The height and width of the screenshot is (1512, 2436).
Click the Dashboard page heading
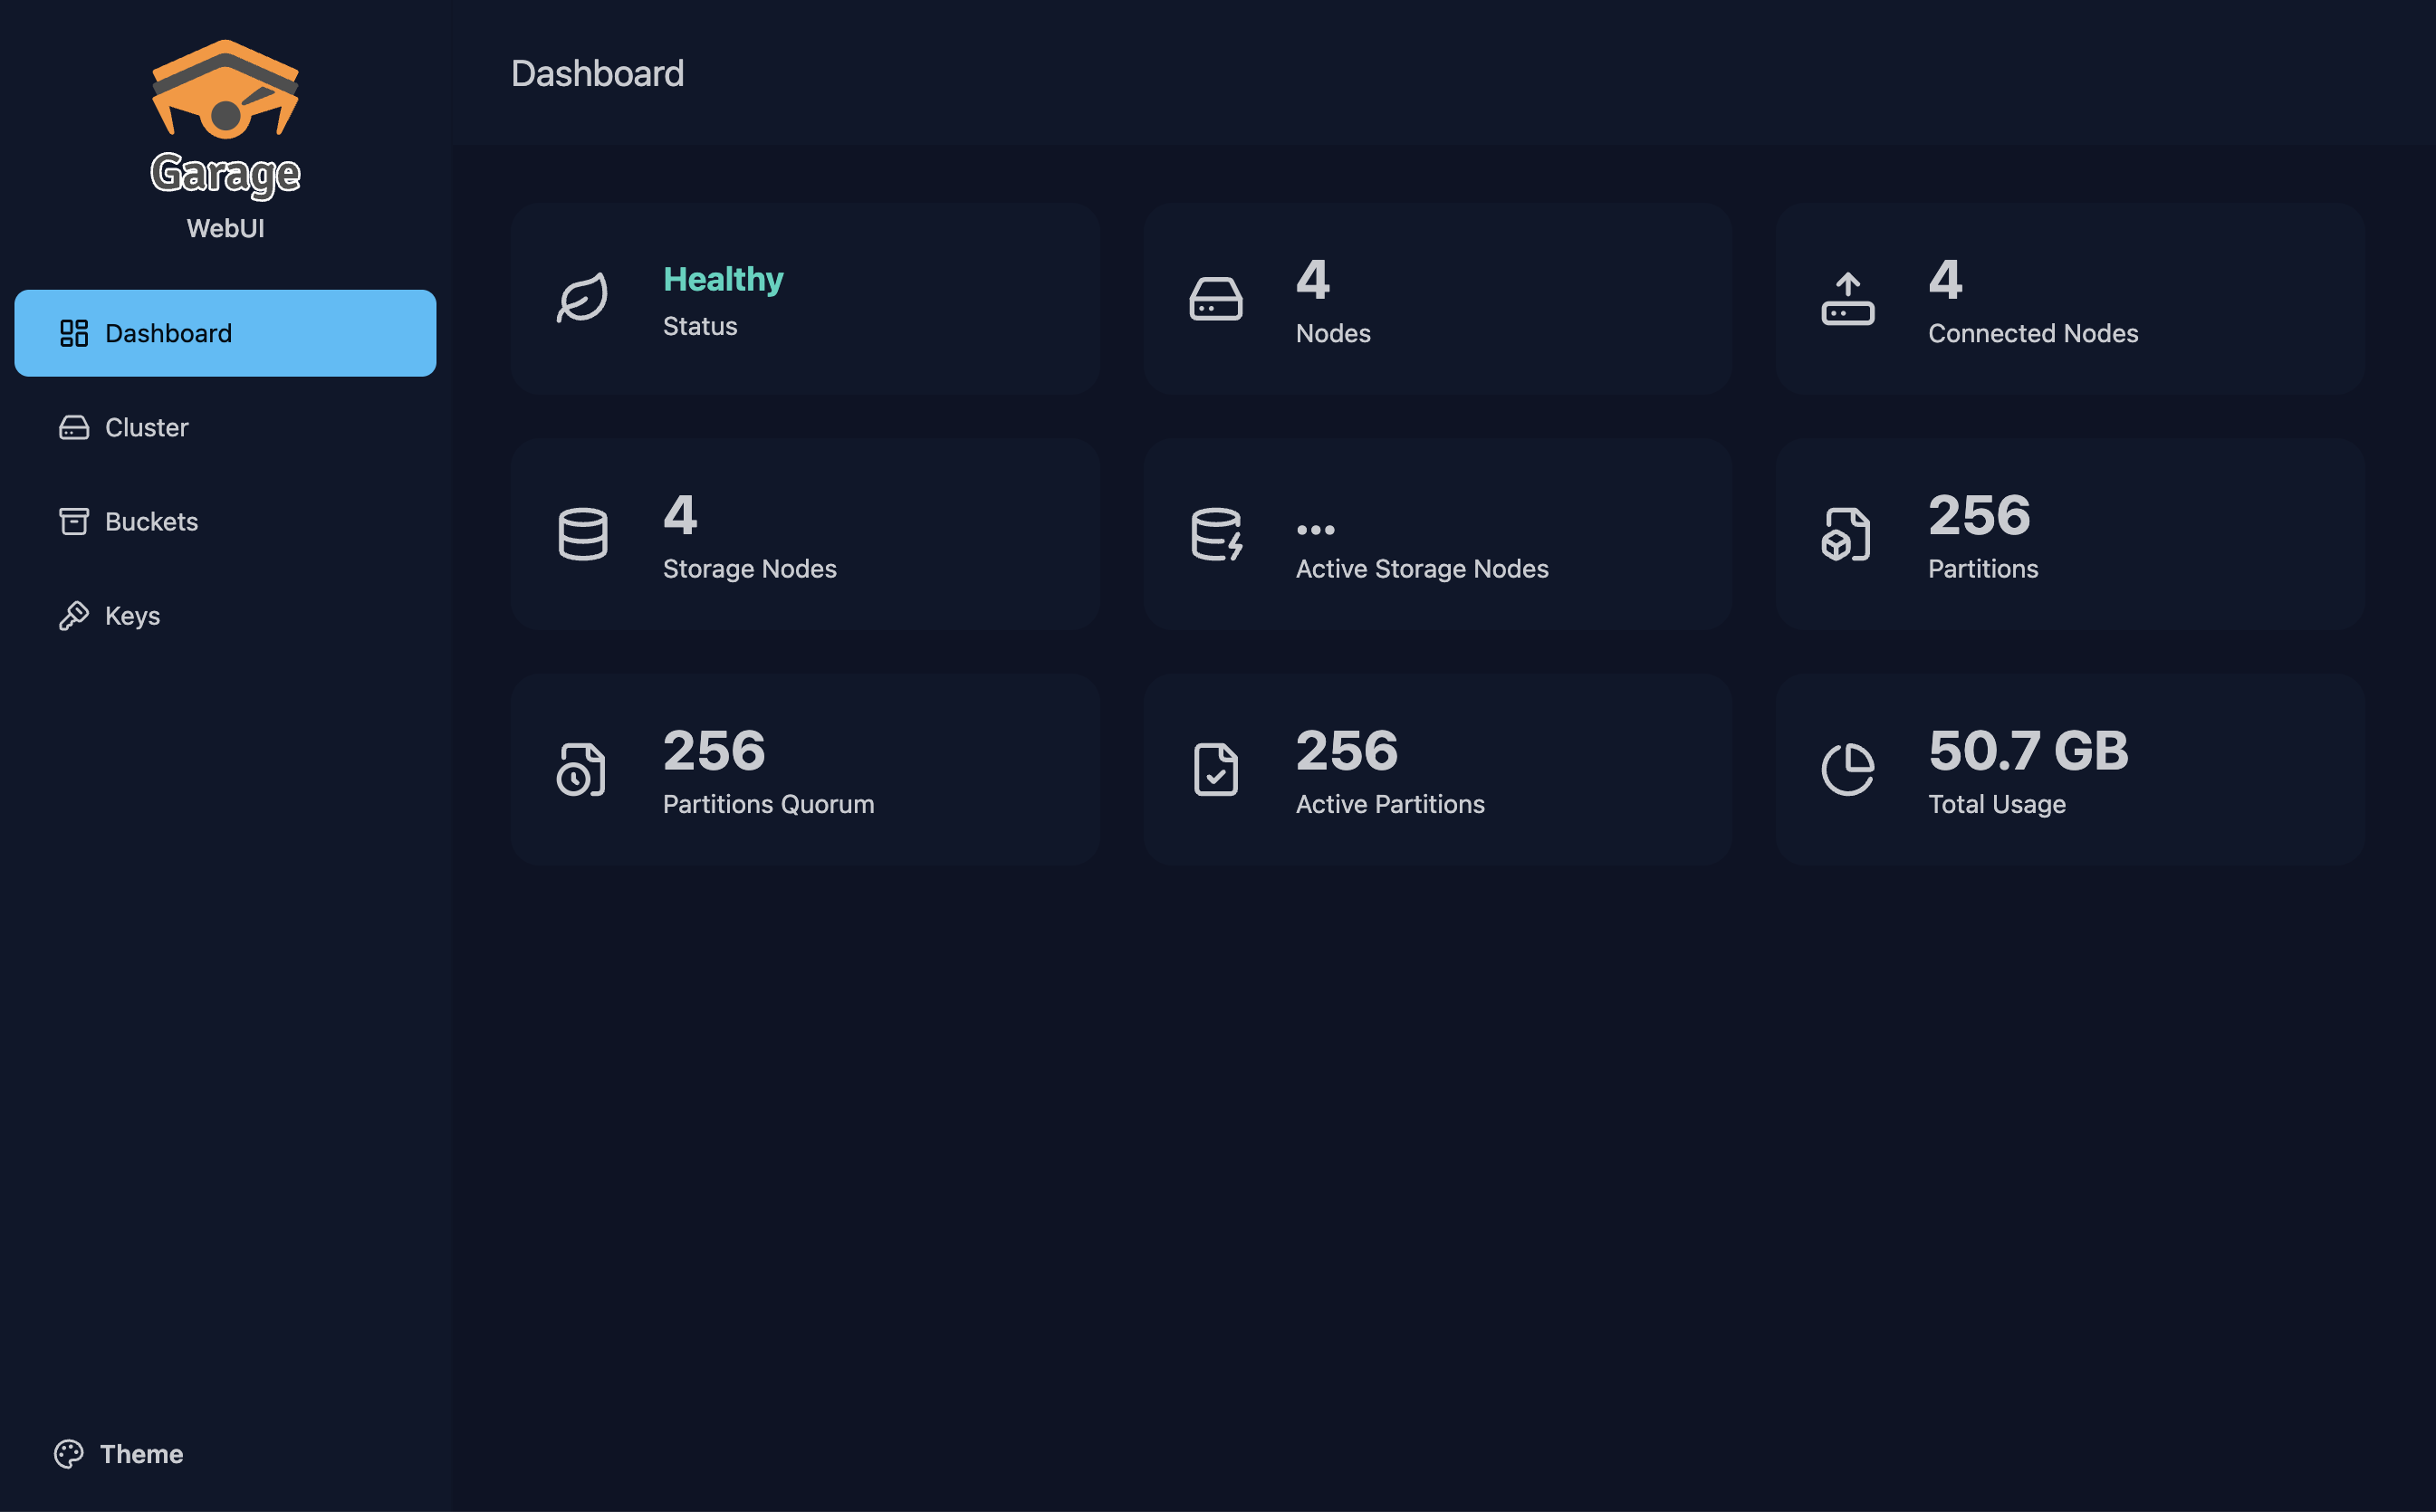click(597, 73)
